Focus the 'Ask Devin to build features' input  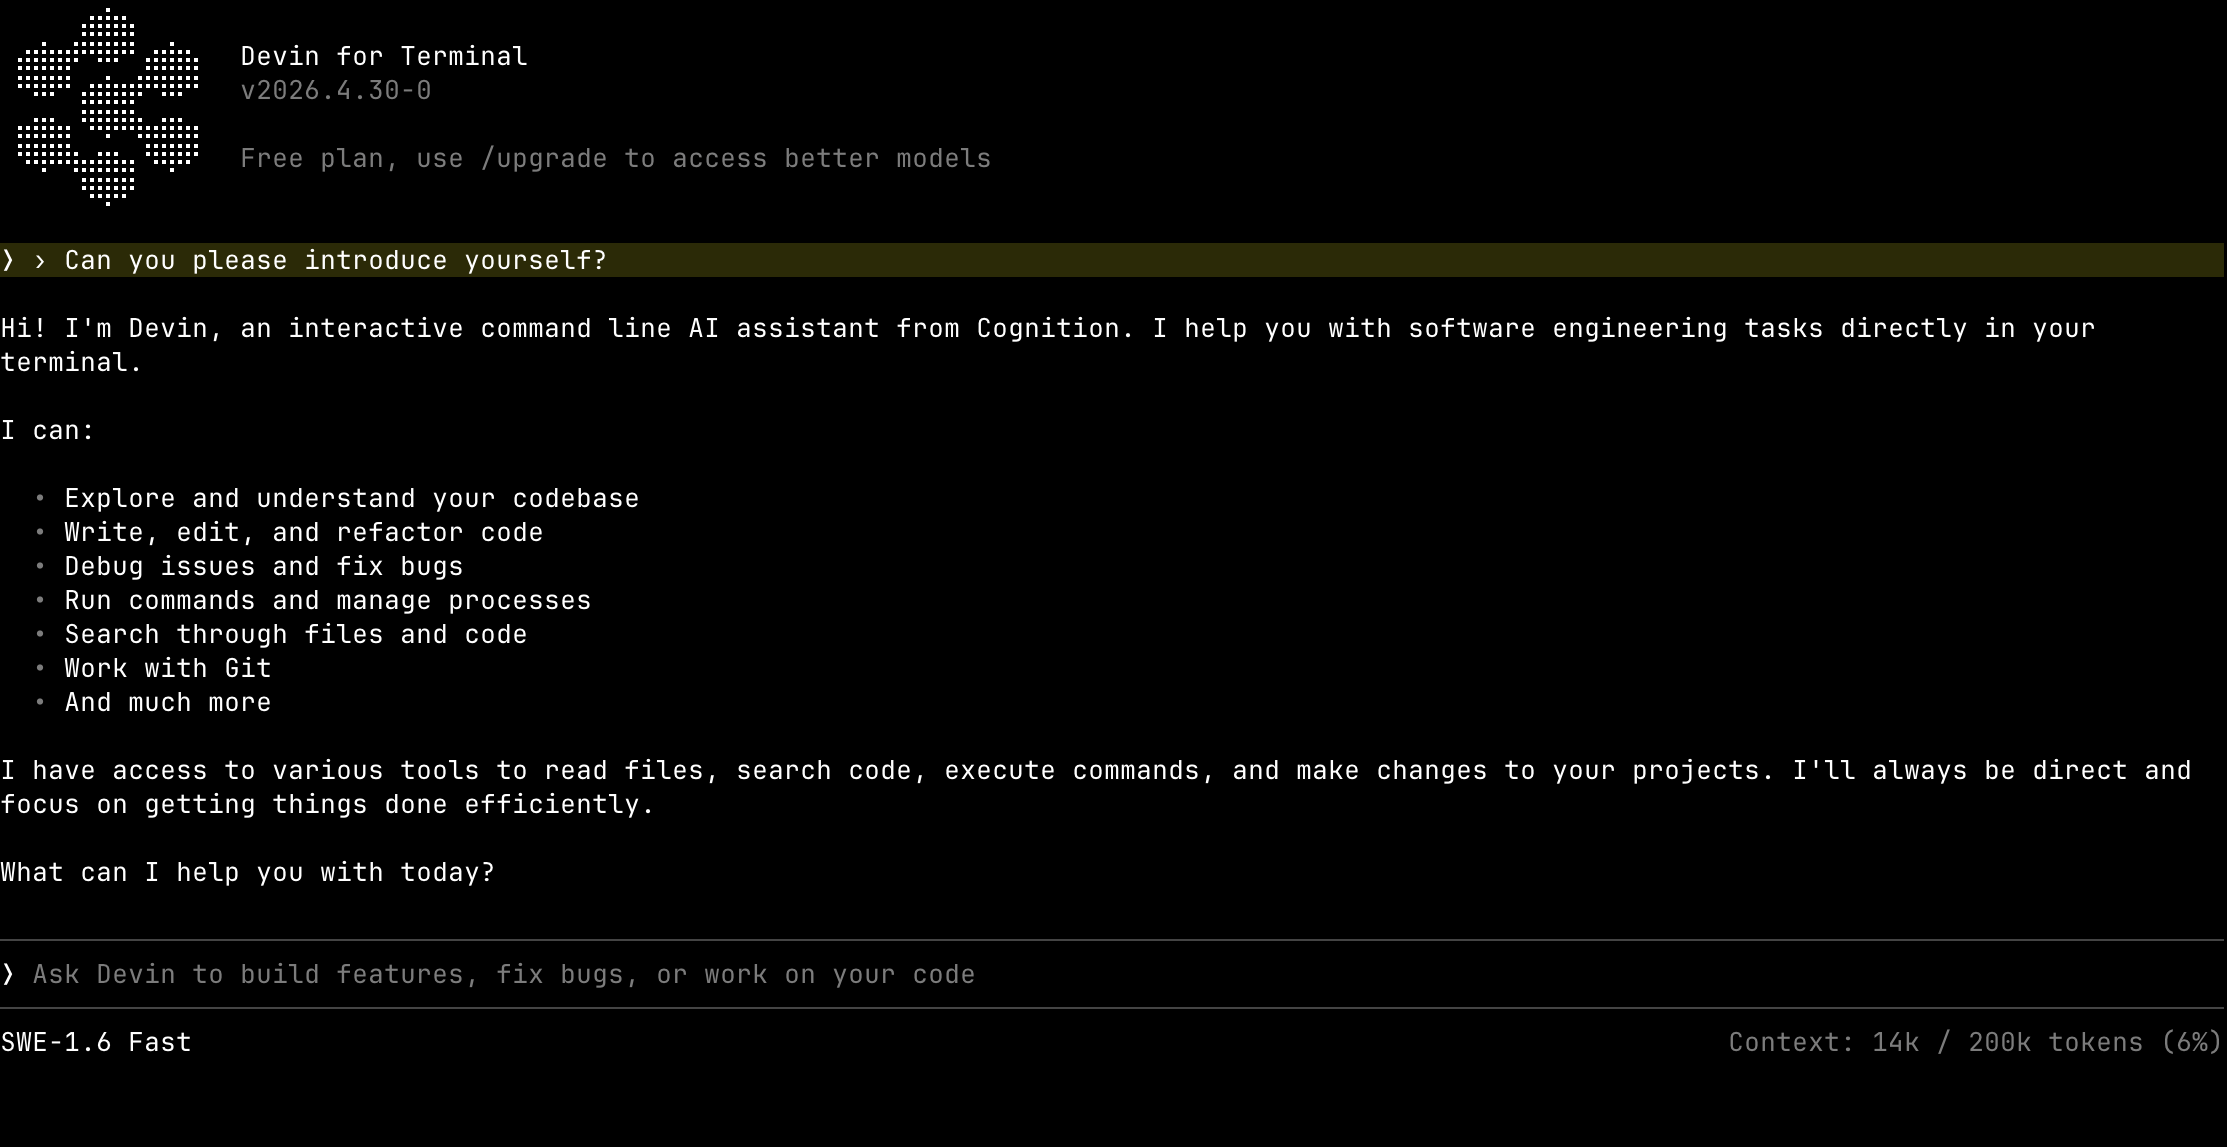(1112, 974)
